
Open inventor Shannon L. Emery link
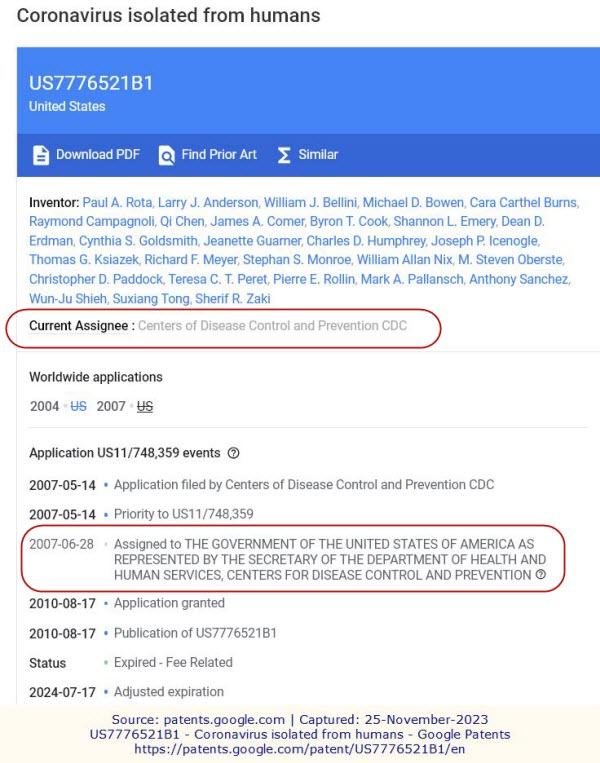[x=444, y=221]
